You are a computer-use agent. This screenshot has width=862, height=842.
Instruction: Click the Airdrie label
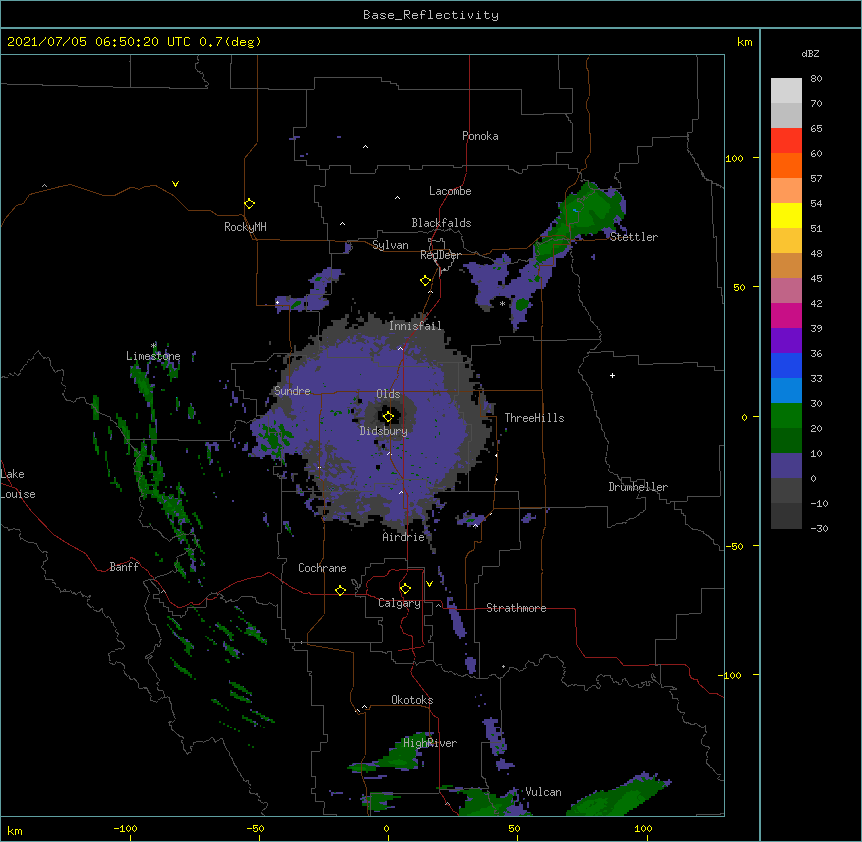pos(404,537)
